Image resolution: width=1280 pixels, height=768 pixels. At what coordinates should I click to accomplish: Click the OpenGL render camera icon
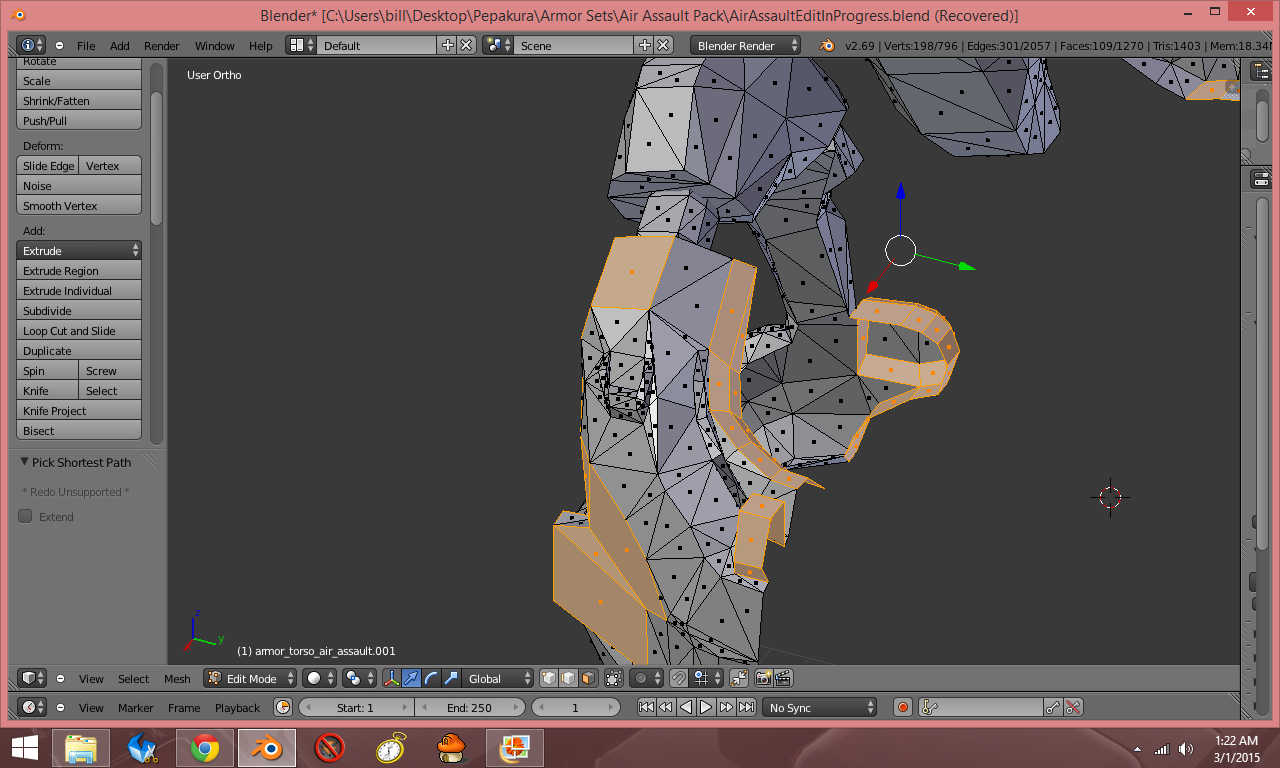[763, 678]
